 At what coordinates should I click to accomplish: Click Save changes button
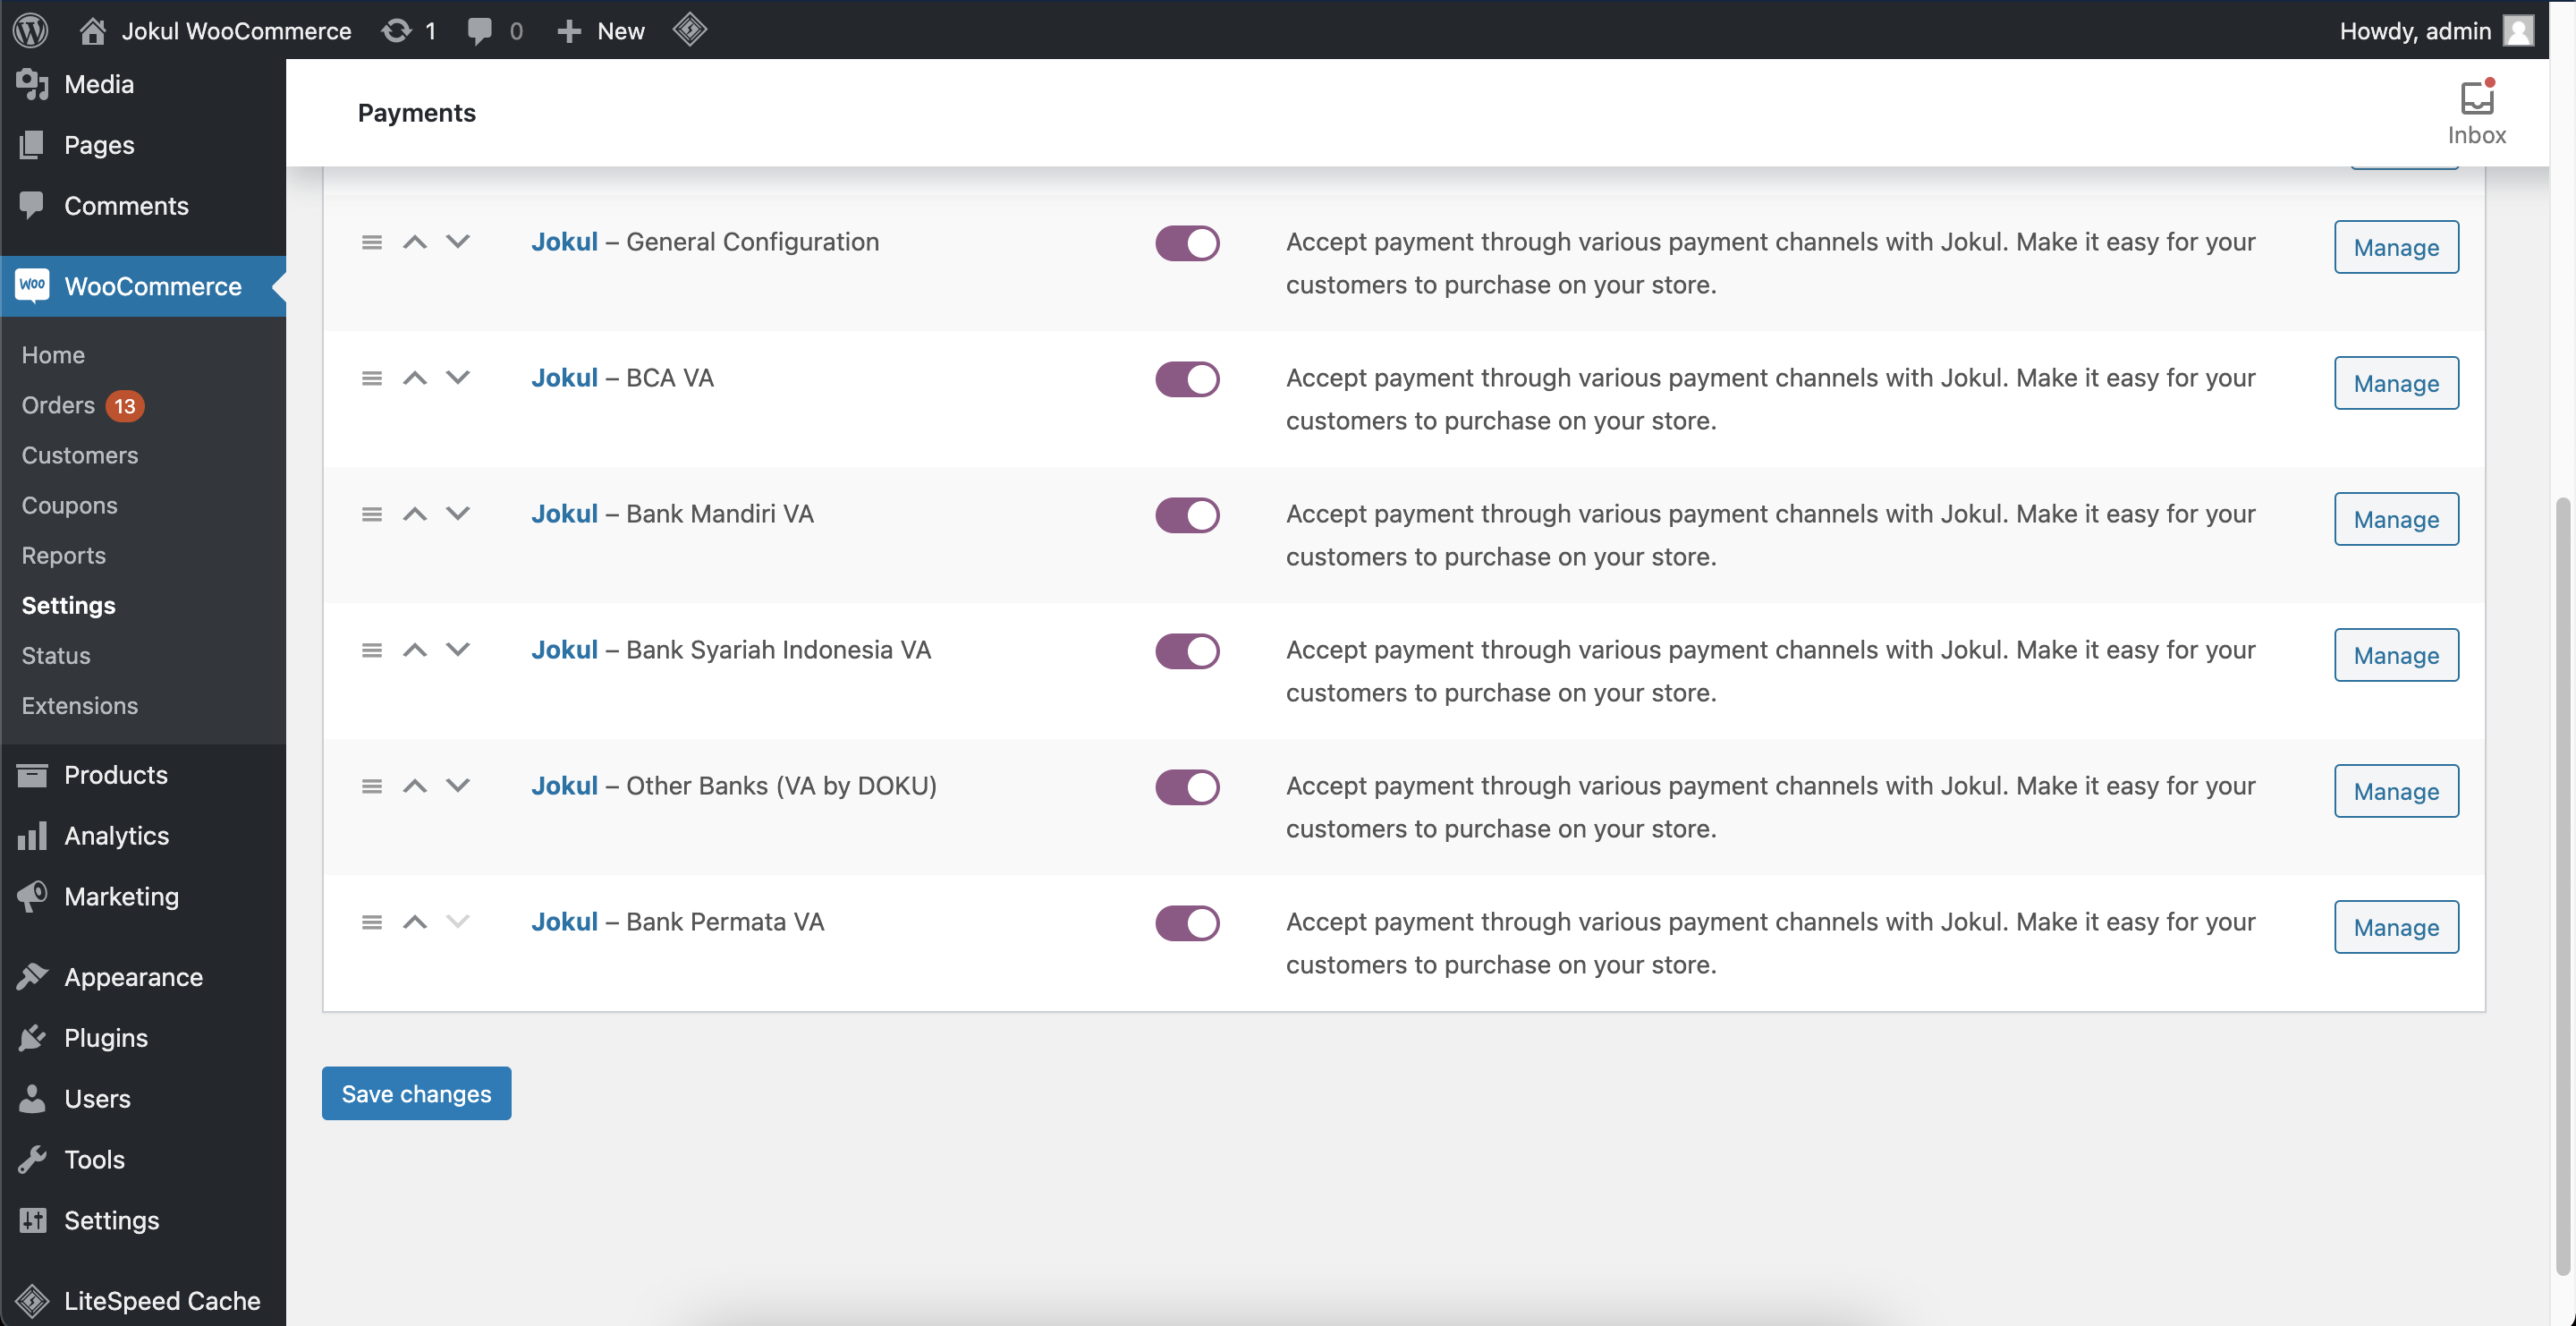416,1092
